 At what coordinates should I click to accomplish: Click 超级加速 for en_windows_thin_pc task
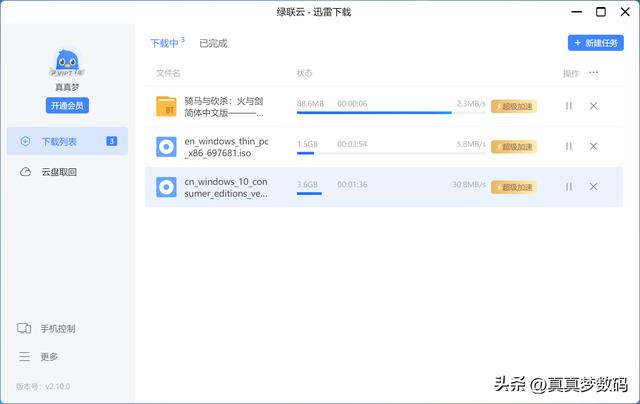(x=514, y=147)
